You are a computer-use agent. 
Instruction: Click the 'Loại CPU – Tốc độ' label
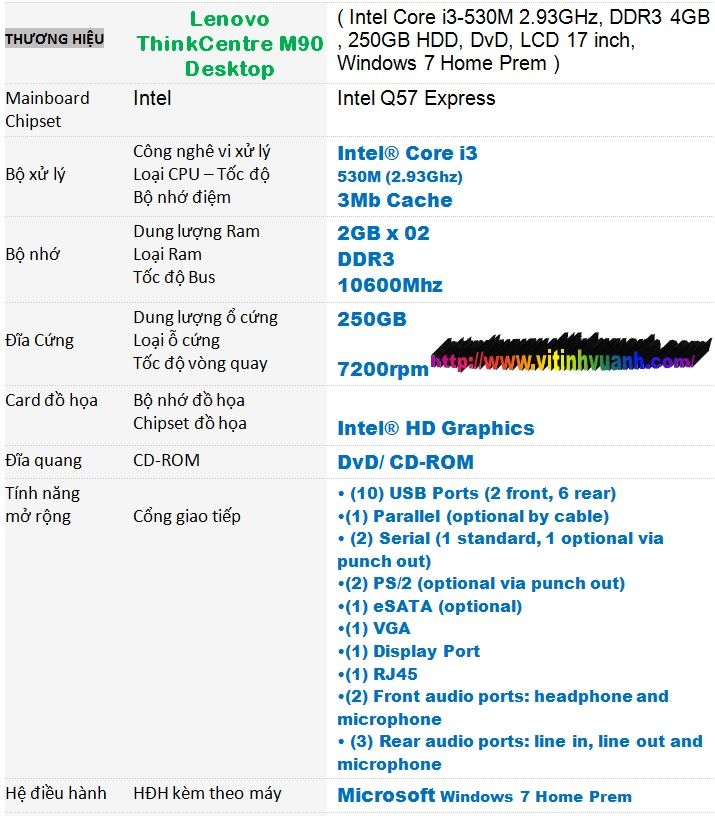[x=201, y=174]
